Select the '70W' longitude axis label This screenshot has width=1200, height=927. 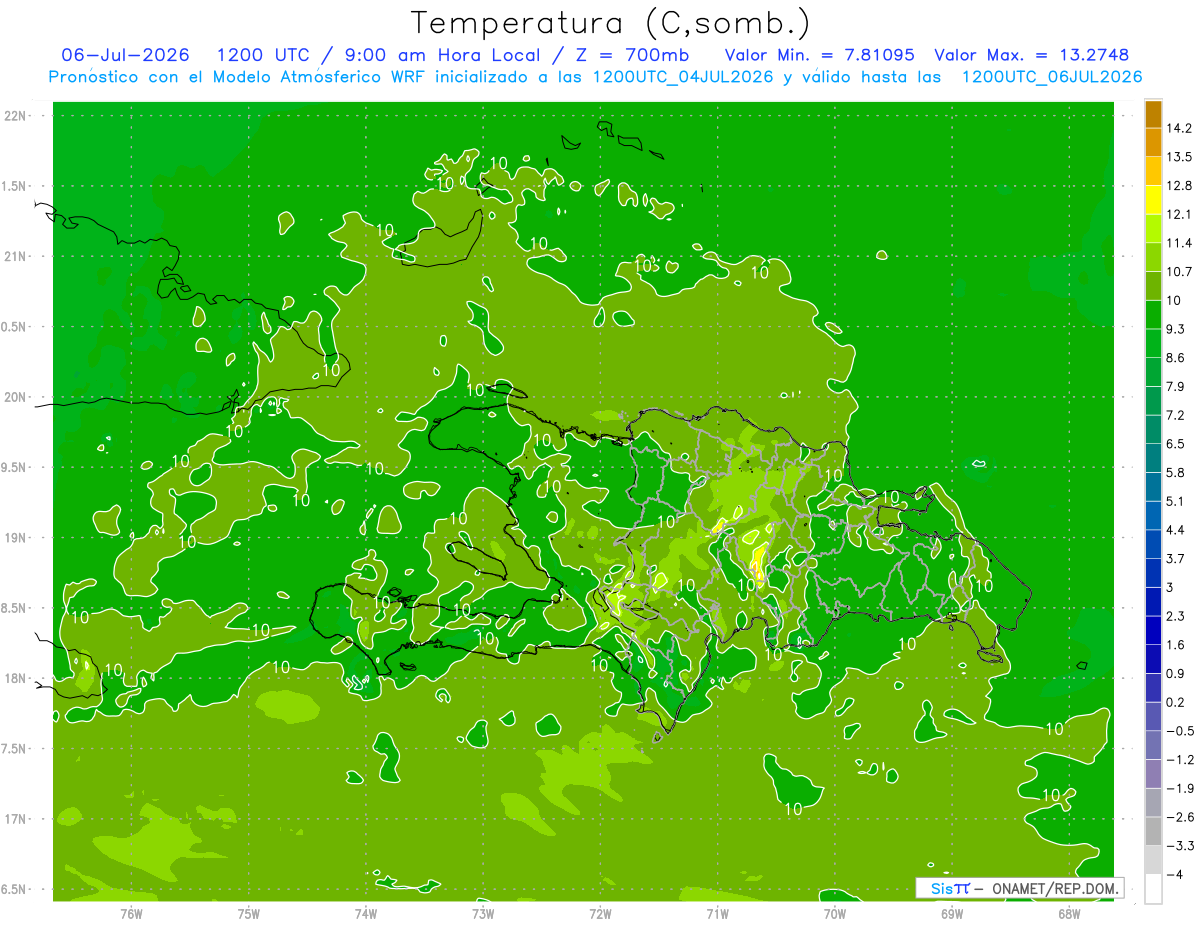point(835,913)
